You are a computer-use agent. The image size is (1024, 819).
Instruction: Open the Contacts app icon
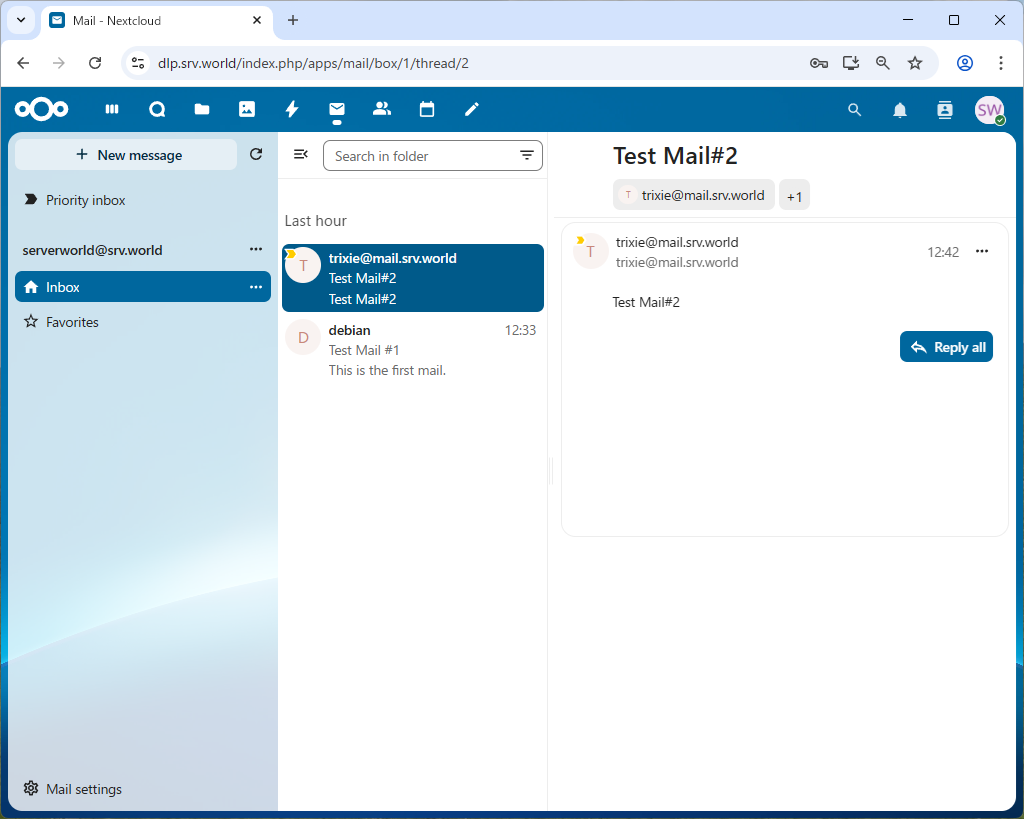tap(381, 110)
